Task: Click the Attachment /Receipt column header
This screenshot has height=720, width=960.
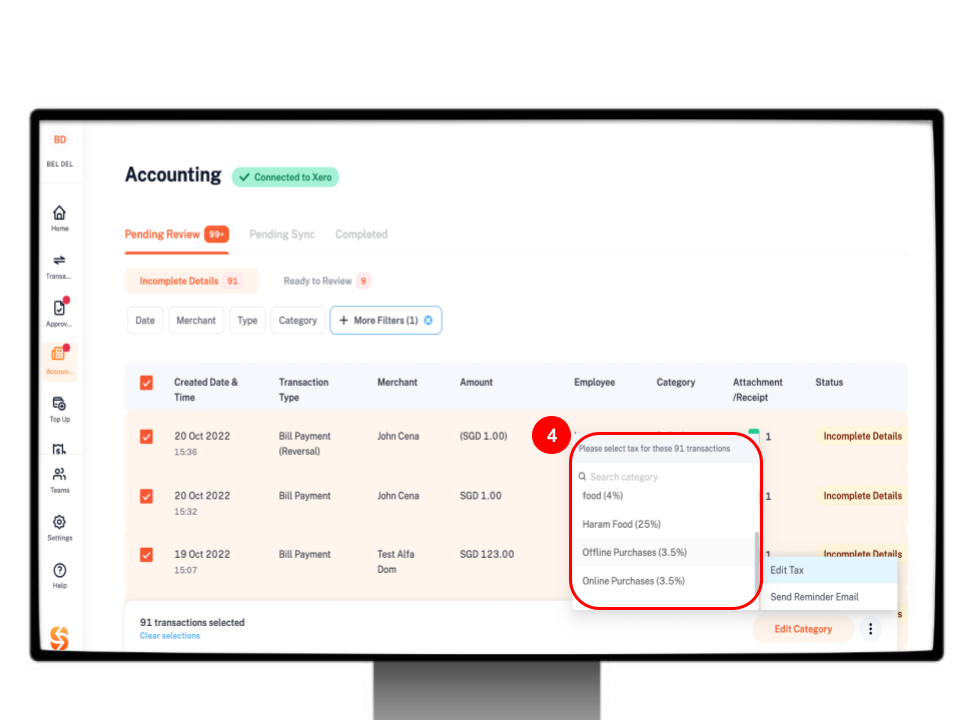Action: (x=757, y=389)
